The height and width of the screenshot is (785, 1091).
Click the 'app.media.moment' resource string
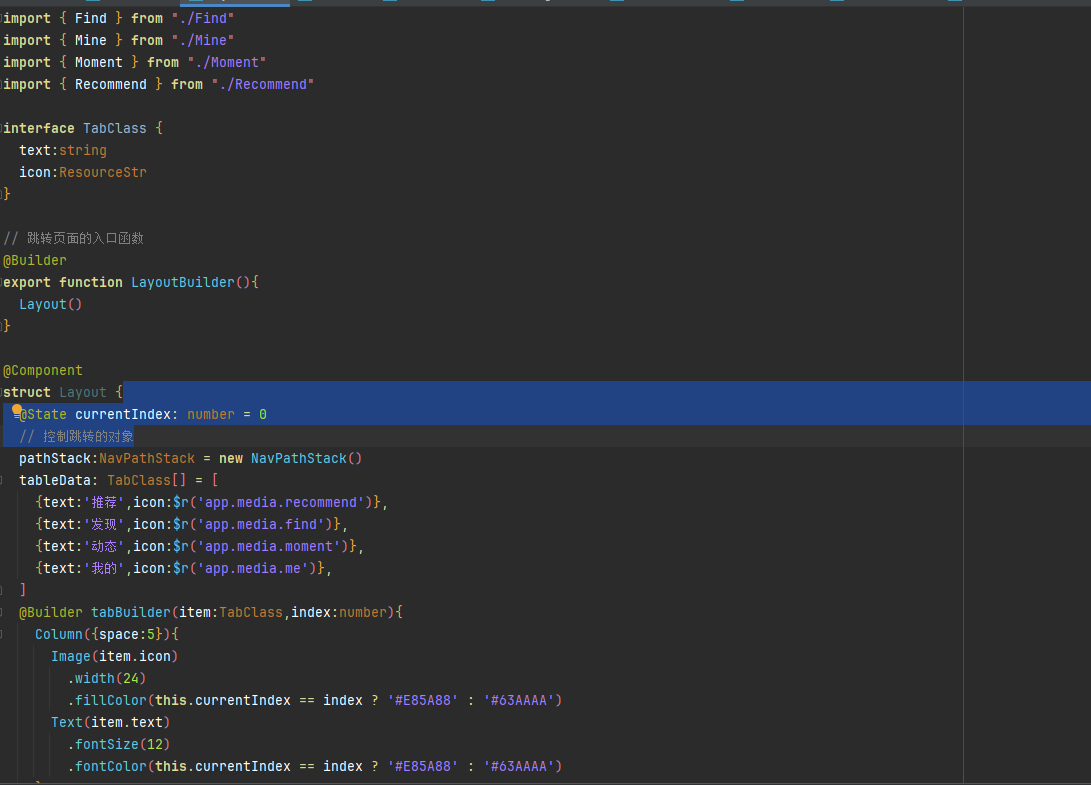[x=270, y=546]
